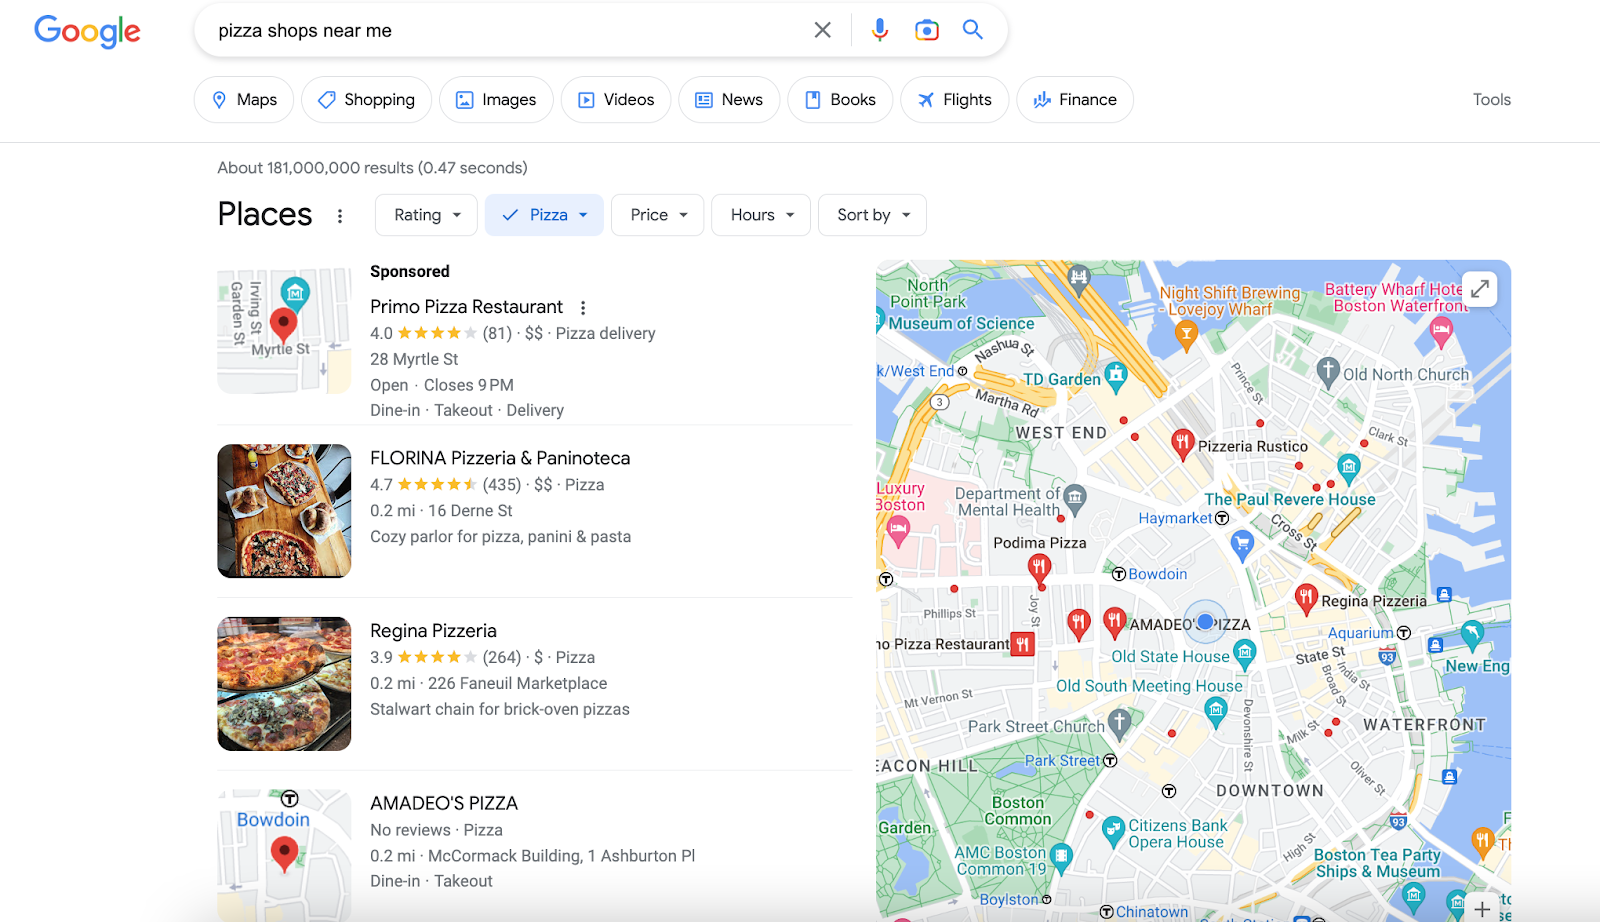The image size is (1600, 922).
Task: Expand the Sort by dropdown
Action: [x=872, y=215]
